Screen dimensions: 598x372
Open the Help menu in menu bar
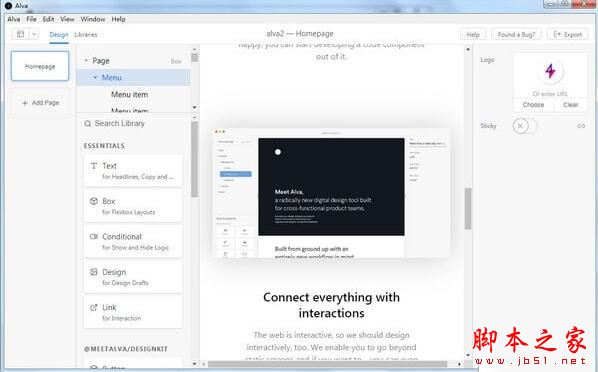coord(118,19)
